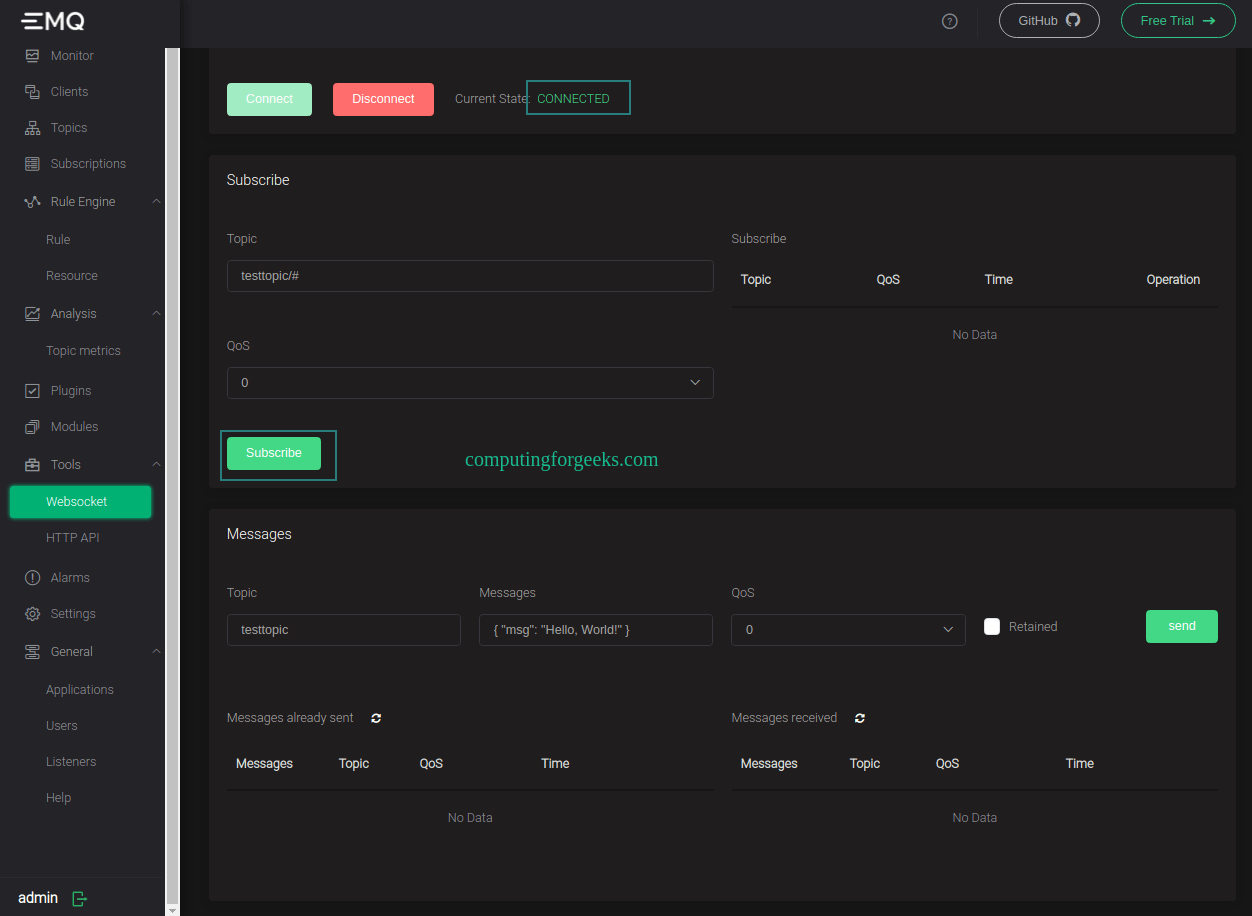Open the Applications page

tap(82, 690)
